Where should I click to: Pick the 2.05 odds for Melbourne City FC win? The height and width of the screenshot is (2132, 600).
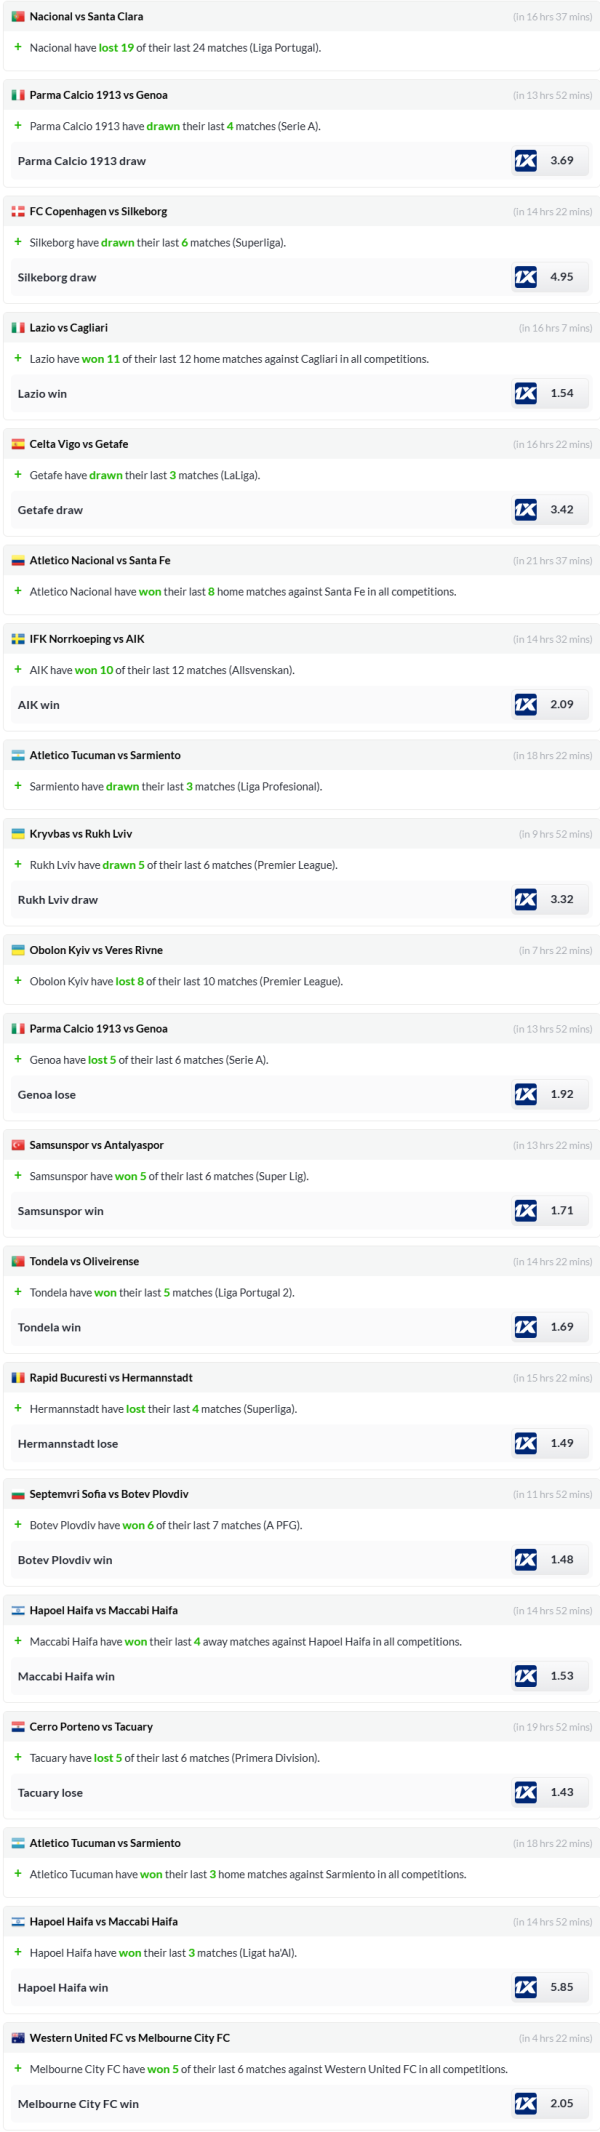pyautogui.click(x=562, y=2103)
